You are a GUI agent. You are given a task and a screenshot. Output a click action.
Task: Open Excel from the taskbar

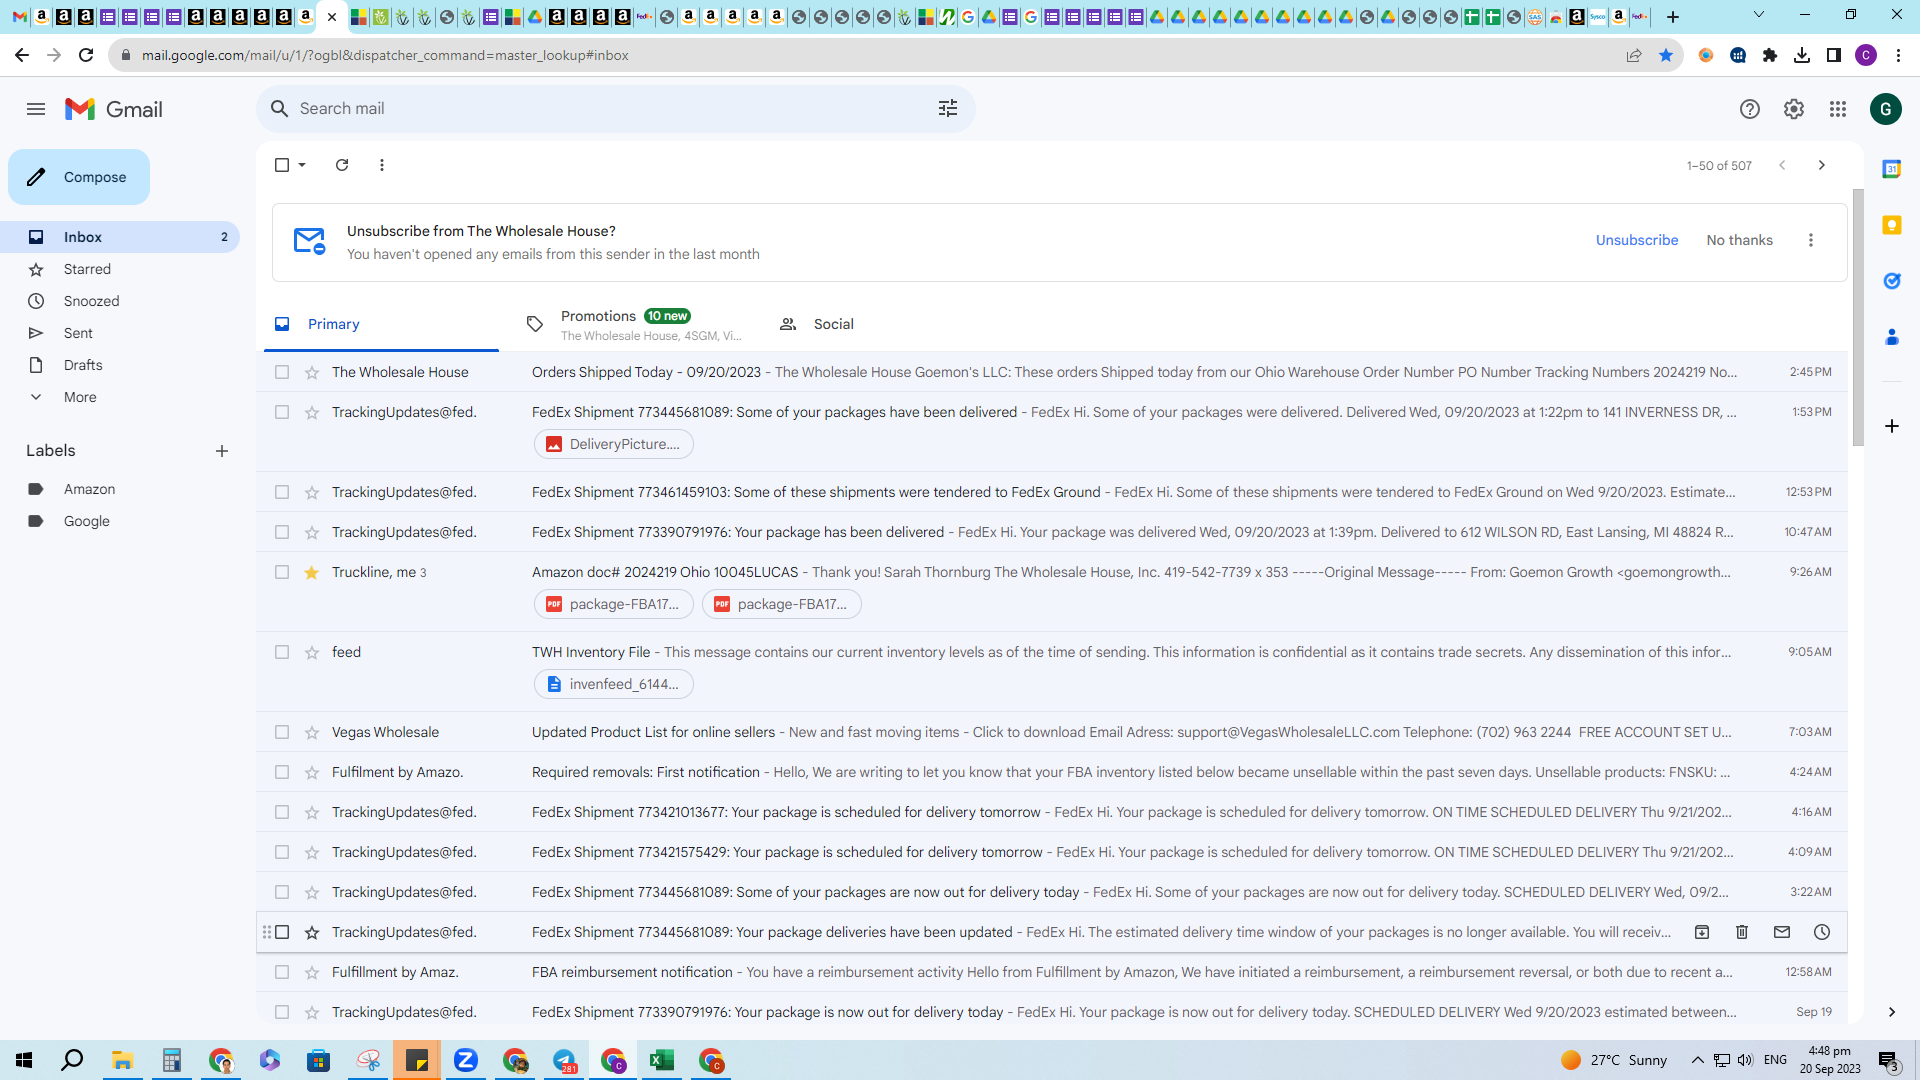click(x=662, y=1060)
